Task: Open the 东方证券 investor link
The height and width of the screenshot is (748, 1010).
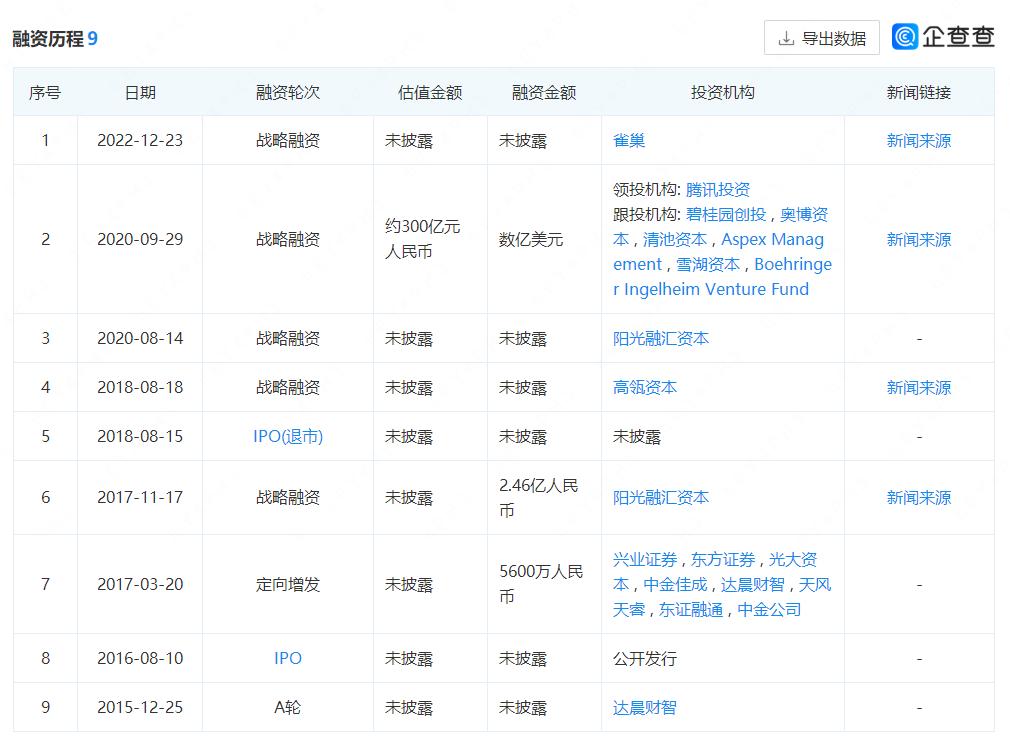Action: click(x=723, y=559)
